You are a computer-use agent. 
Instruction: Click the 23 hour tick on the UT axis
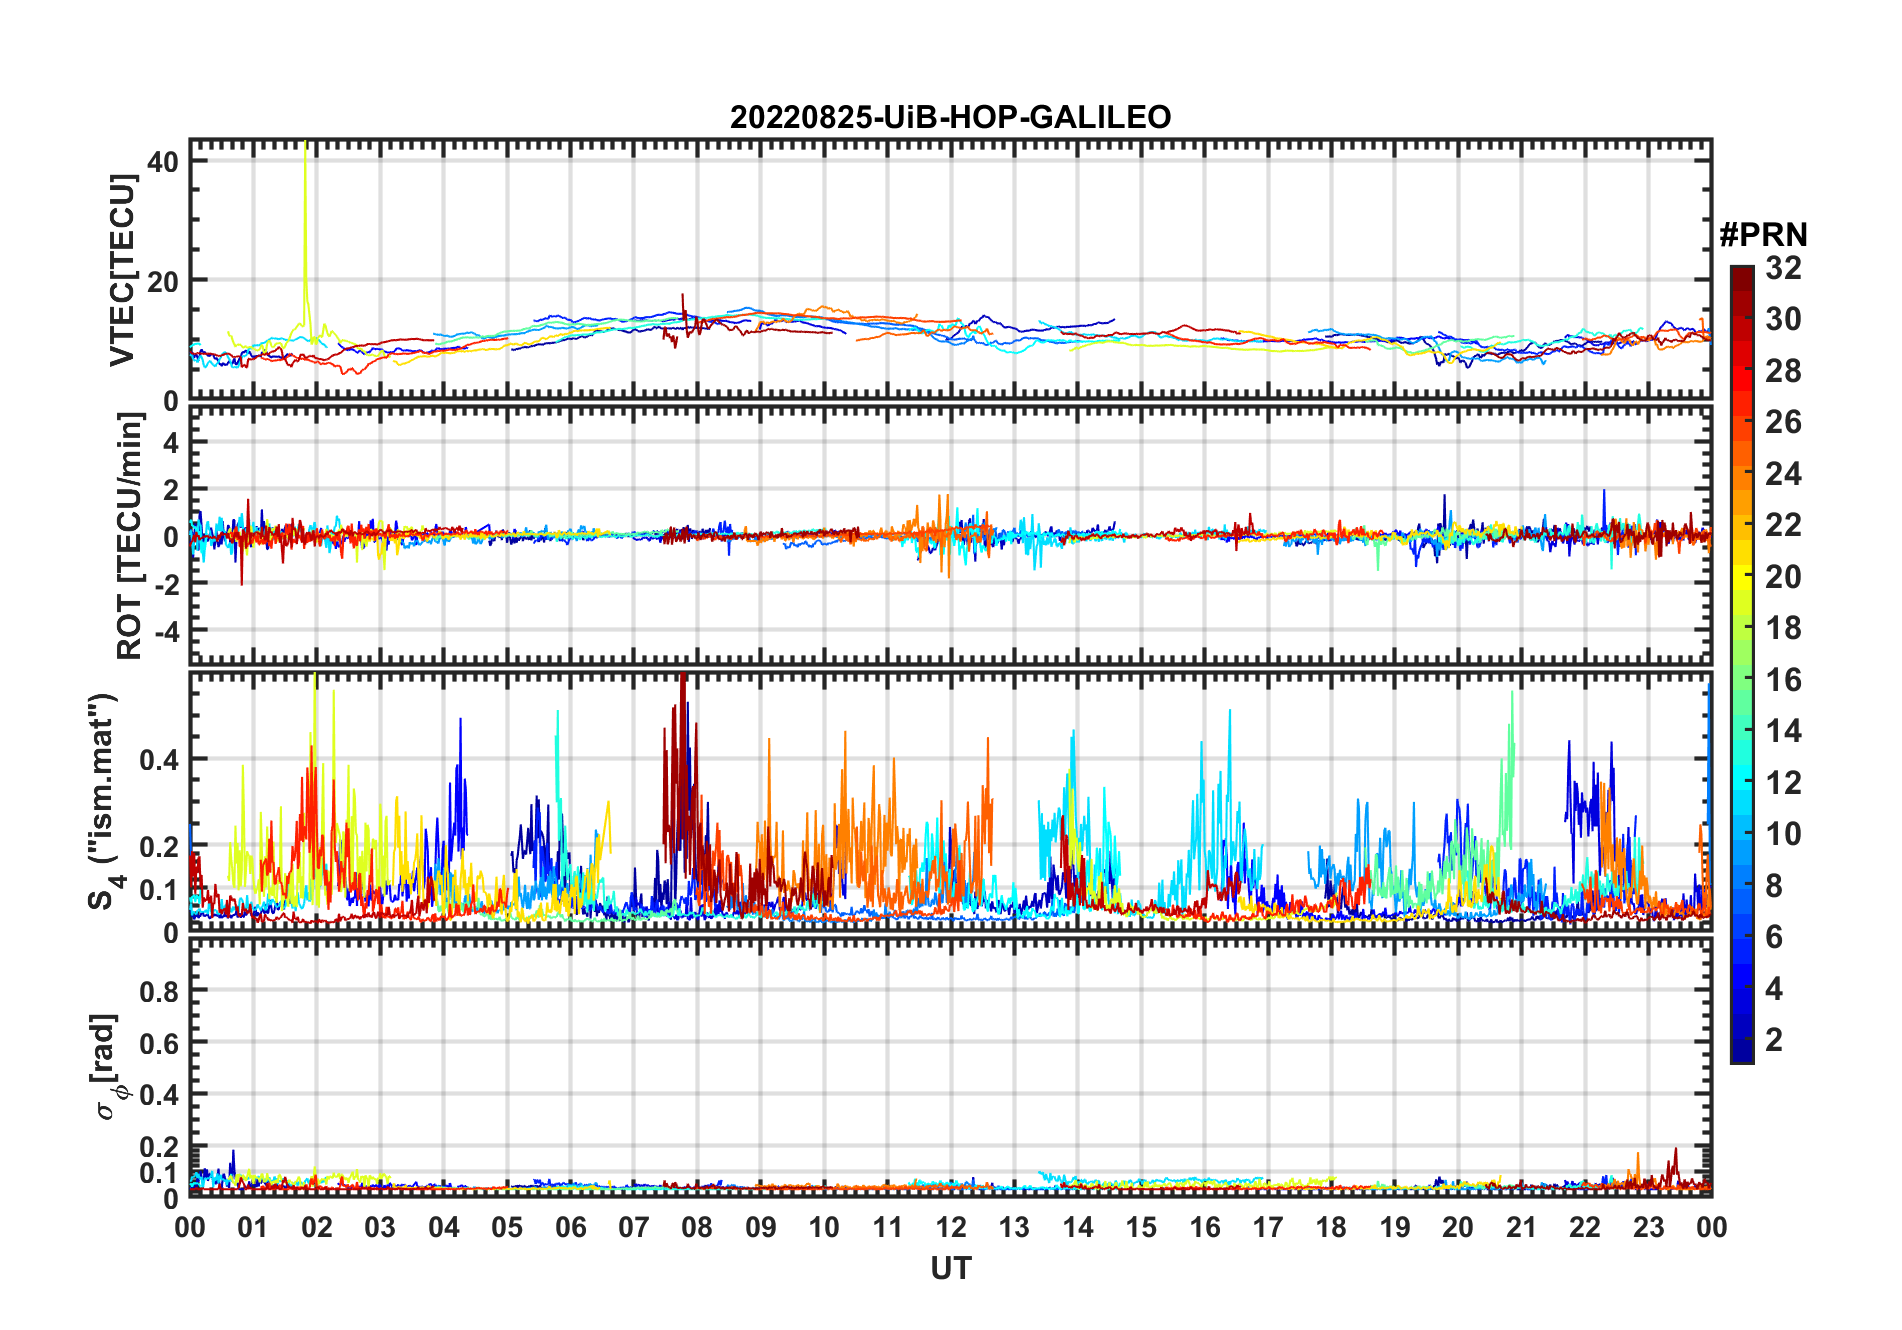pos(1648,1227)
